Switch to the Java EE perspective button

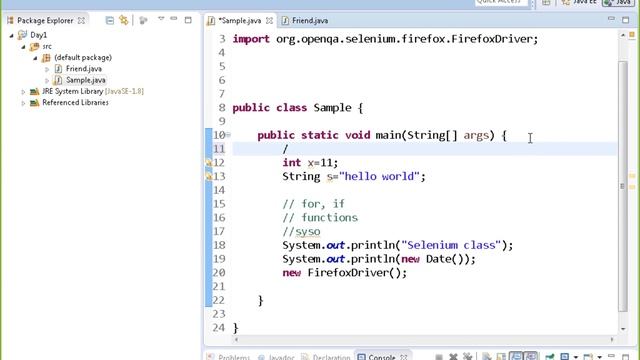(x=579, y=2)
